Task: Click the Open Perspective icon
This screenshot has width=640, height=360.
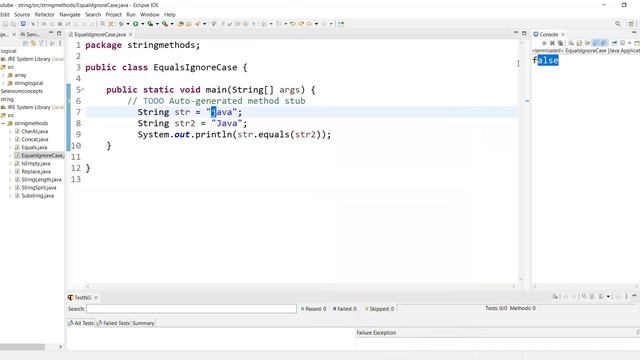Action: [x=631, y=24]
